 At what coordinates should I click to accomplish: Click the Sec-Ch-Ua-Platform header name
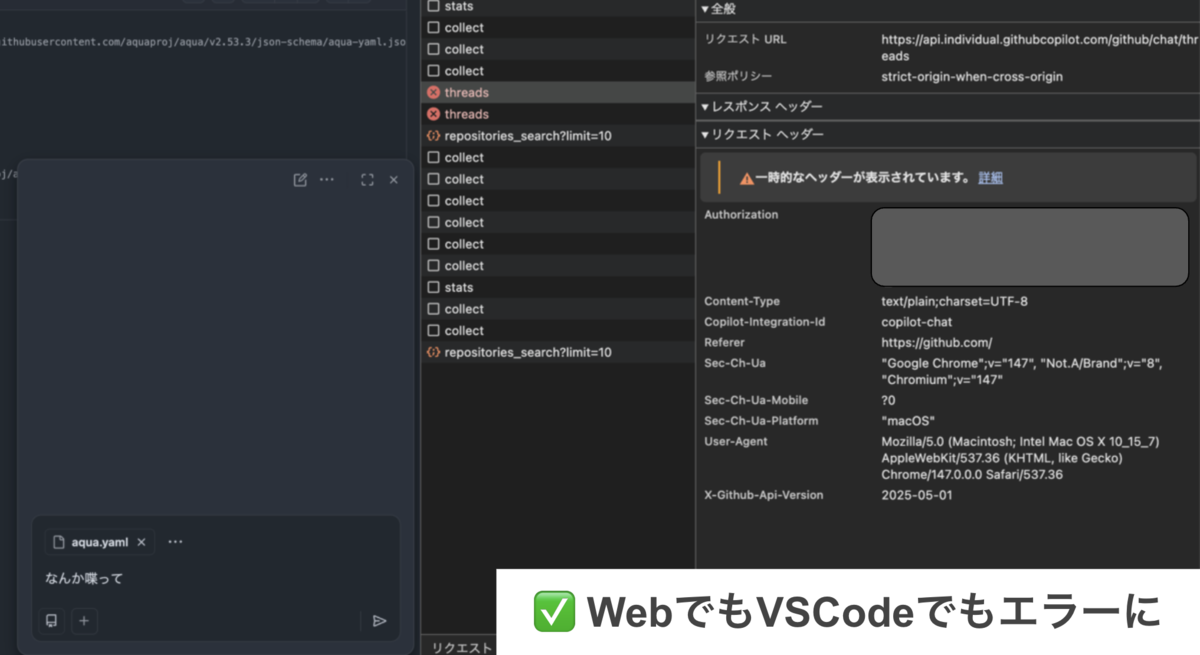(761, 421)
